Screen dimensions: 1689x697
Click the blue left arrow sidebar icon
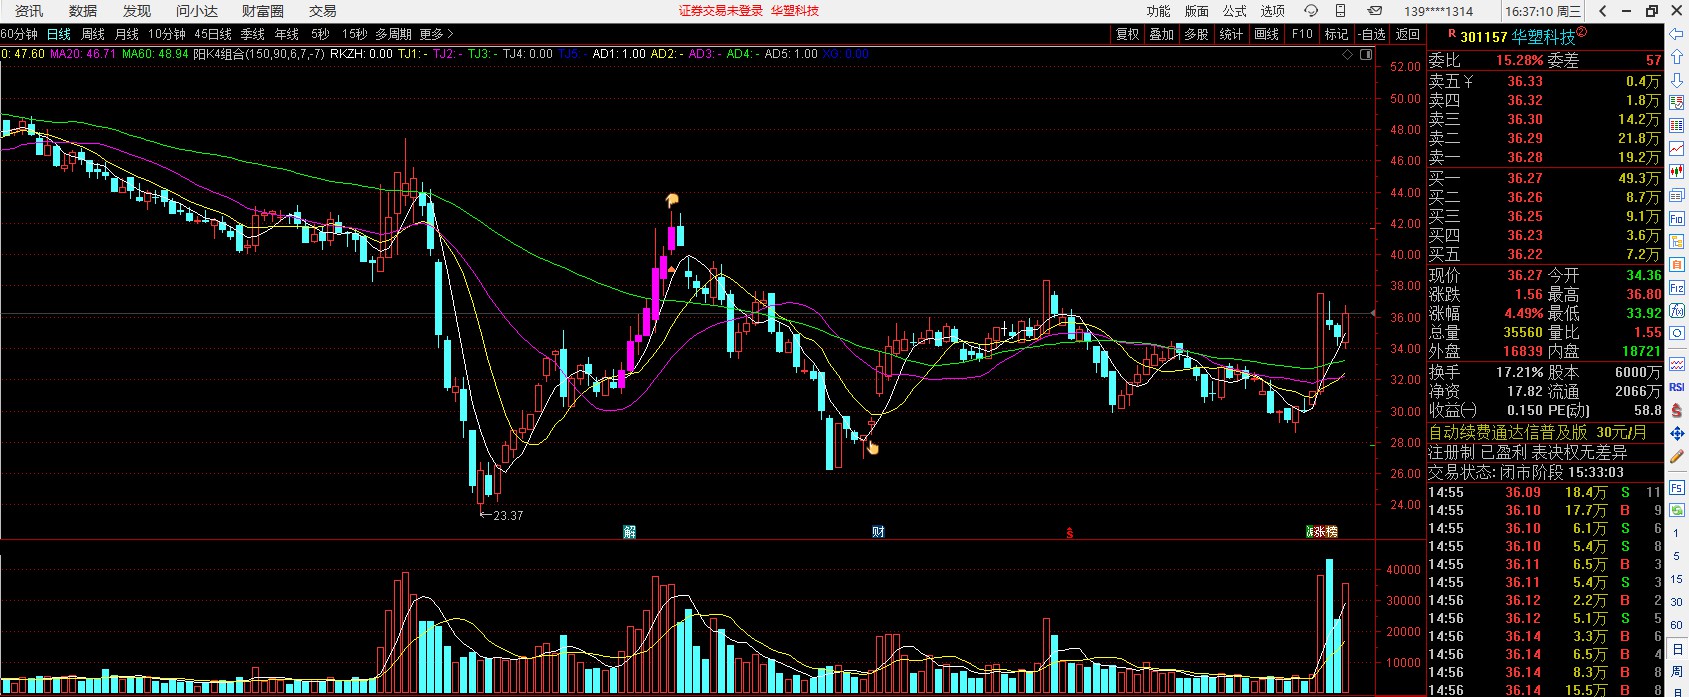1677,34
